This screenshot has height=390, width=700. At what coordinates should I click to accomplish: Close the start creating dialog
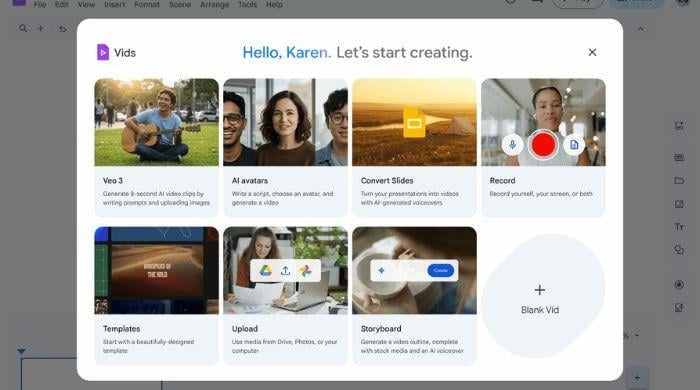click(x=592, y=52)
